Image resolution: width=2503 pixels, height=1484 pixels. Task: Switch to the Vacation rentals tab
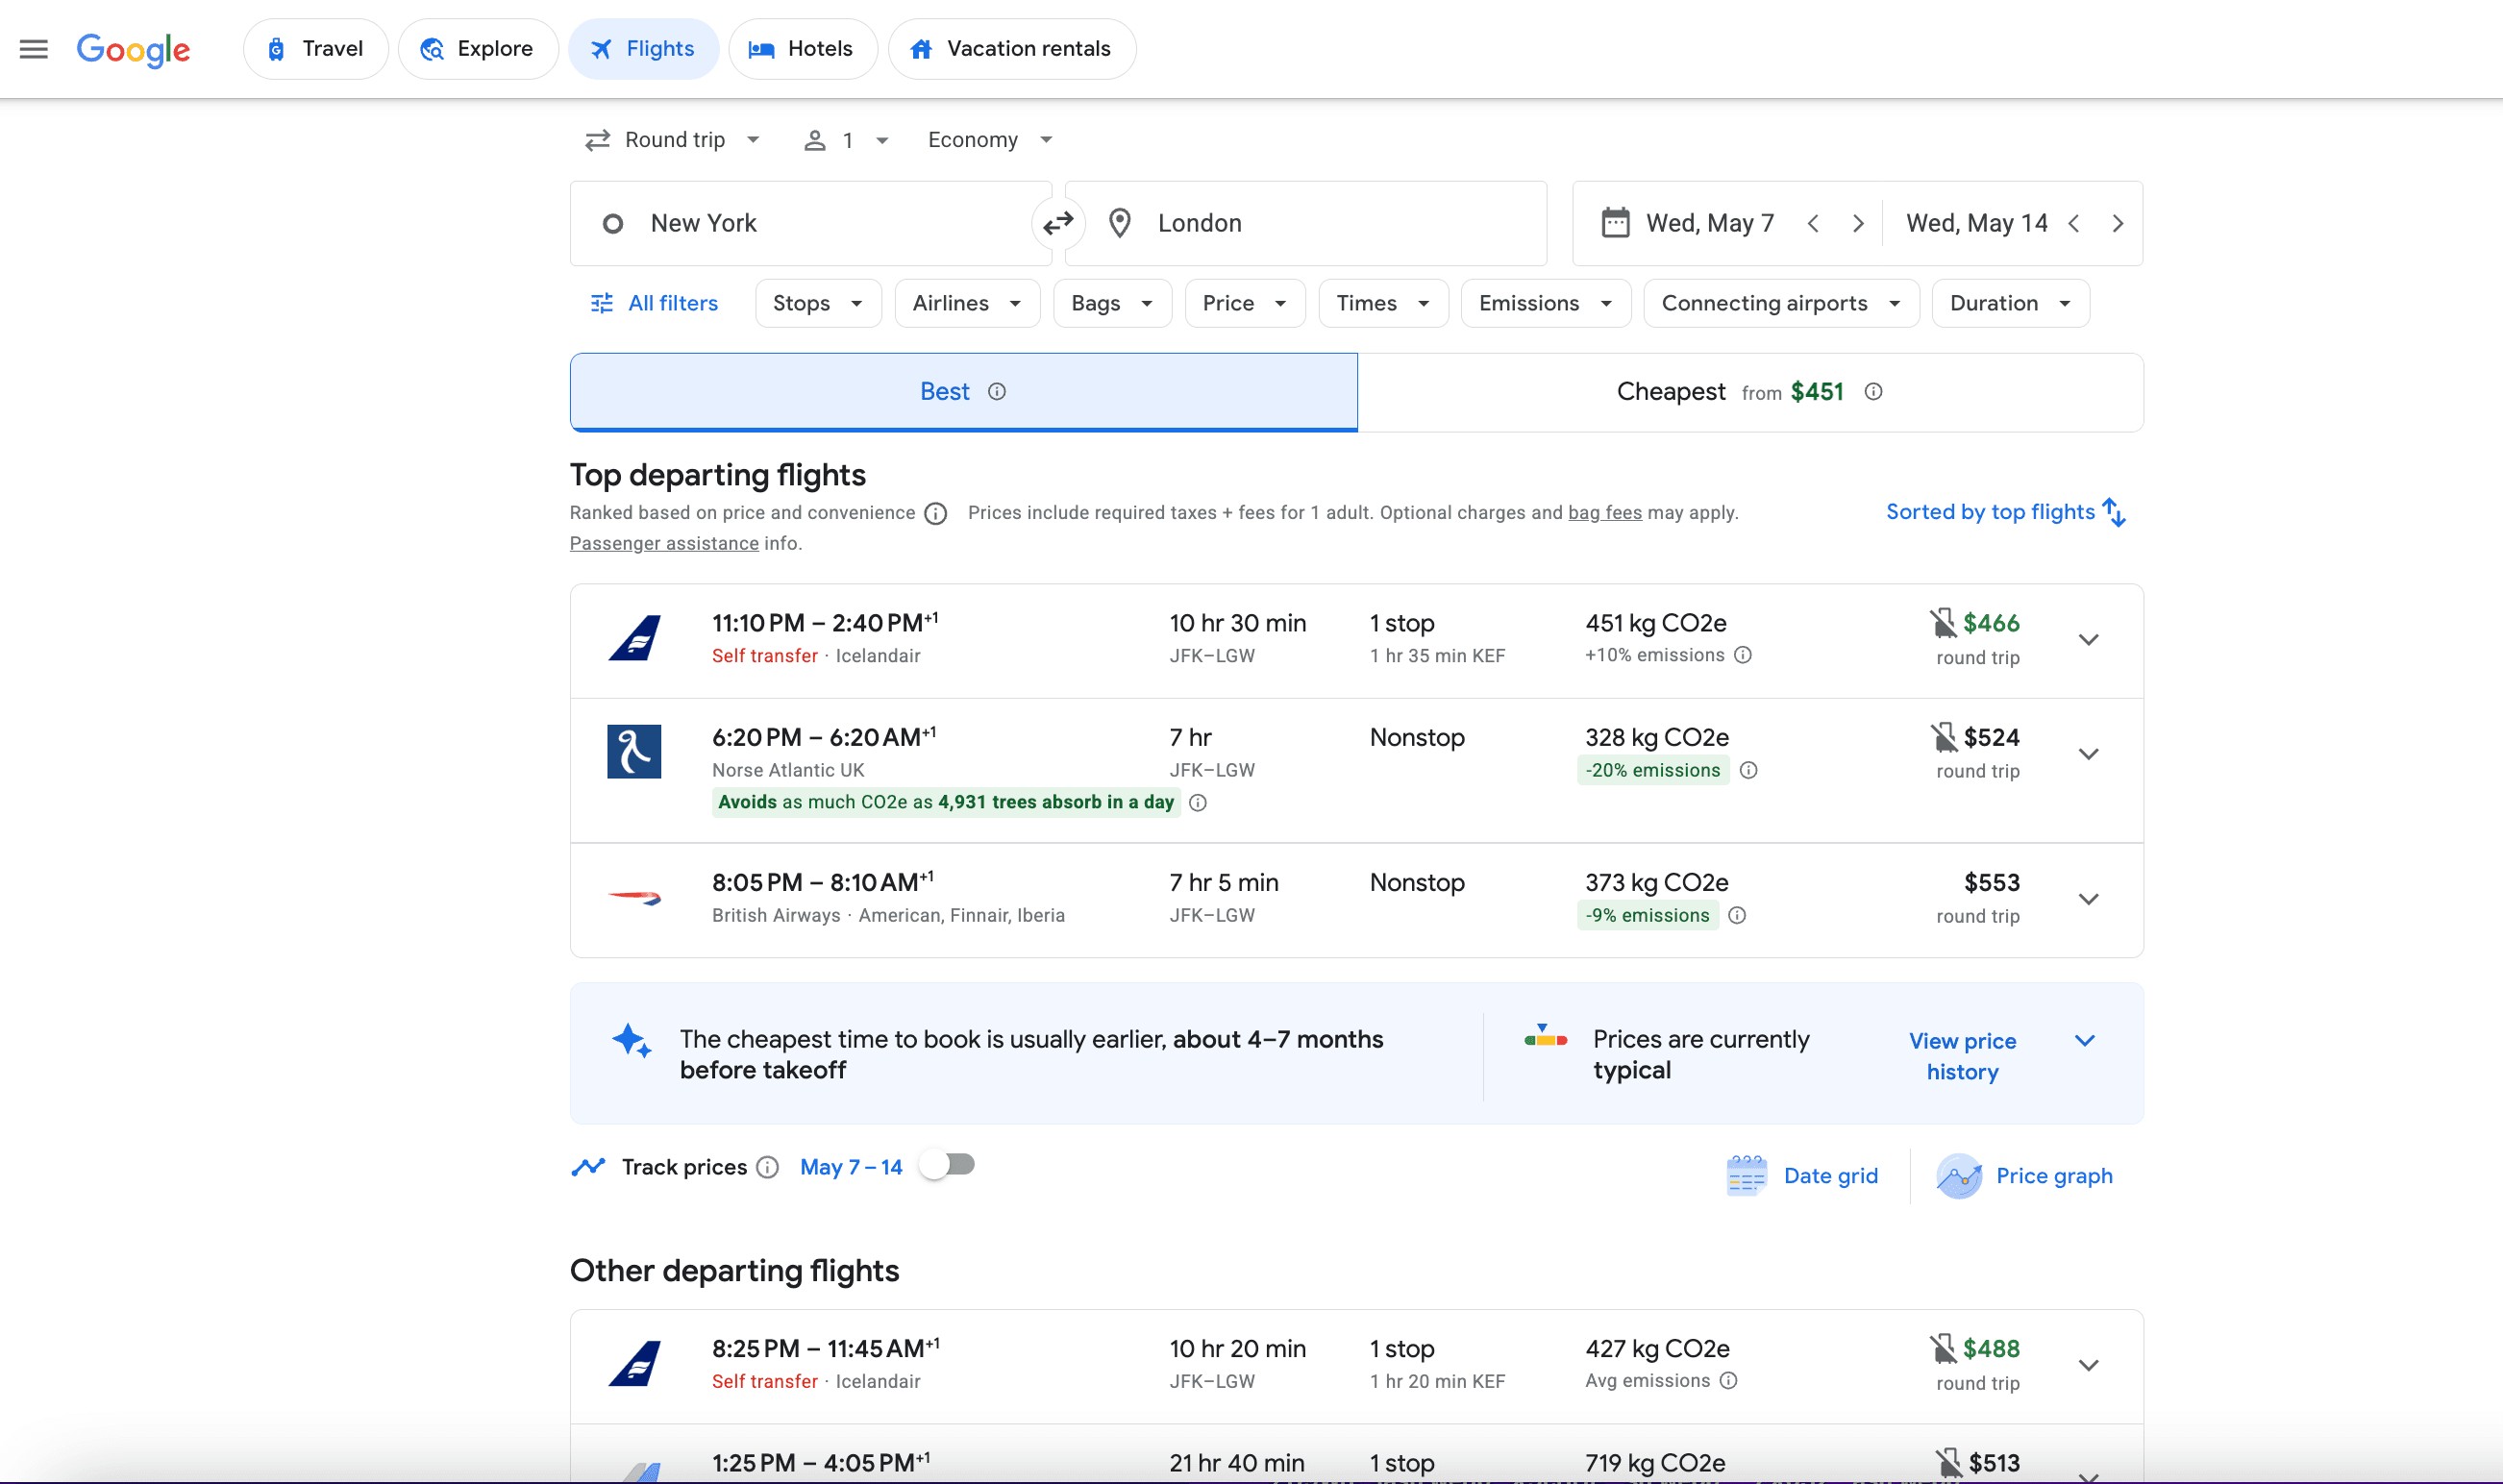coord(1012,49)
